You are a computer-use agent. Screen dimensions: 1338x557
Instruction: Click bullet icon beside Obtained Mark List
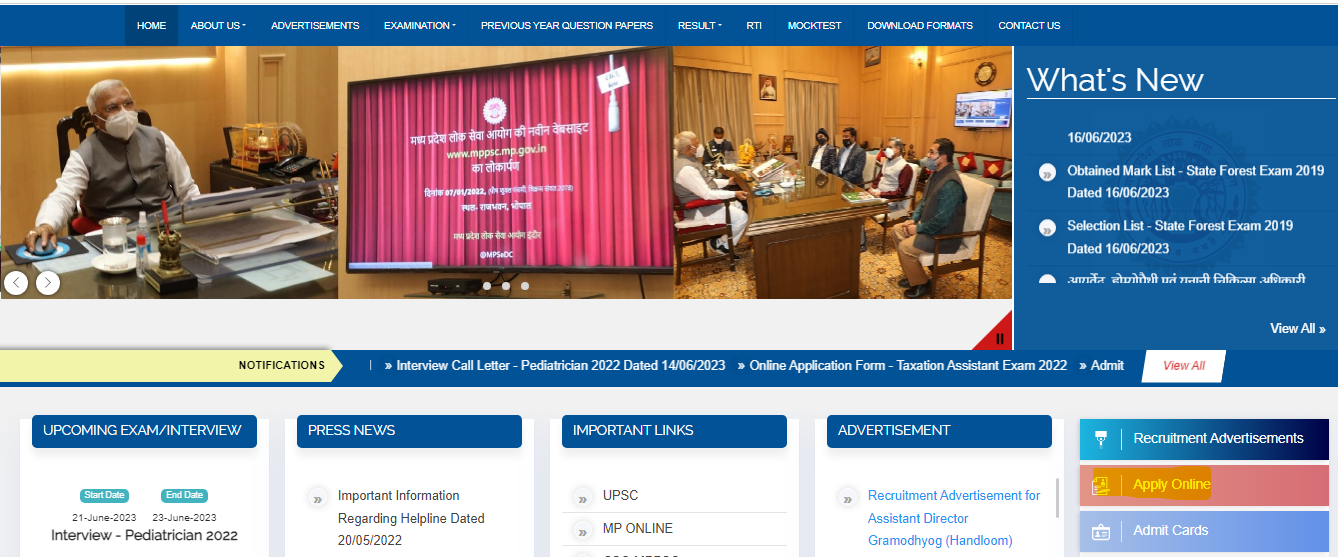[x=1047, y=172]
